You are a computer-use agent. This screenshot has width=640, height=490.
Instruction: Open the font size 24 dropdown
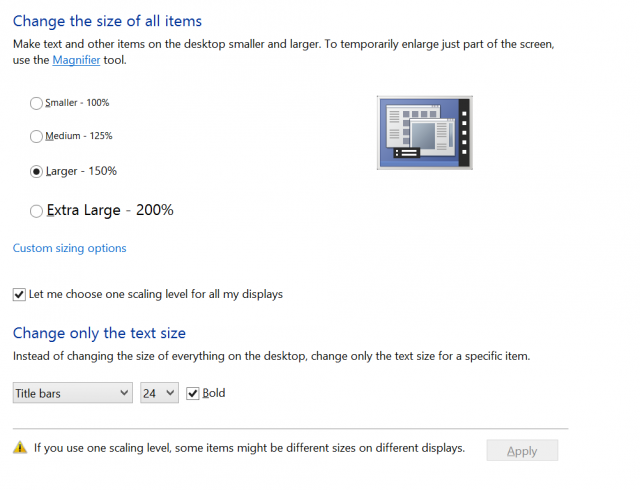(x=159, y=393)
